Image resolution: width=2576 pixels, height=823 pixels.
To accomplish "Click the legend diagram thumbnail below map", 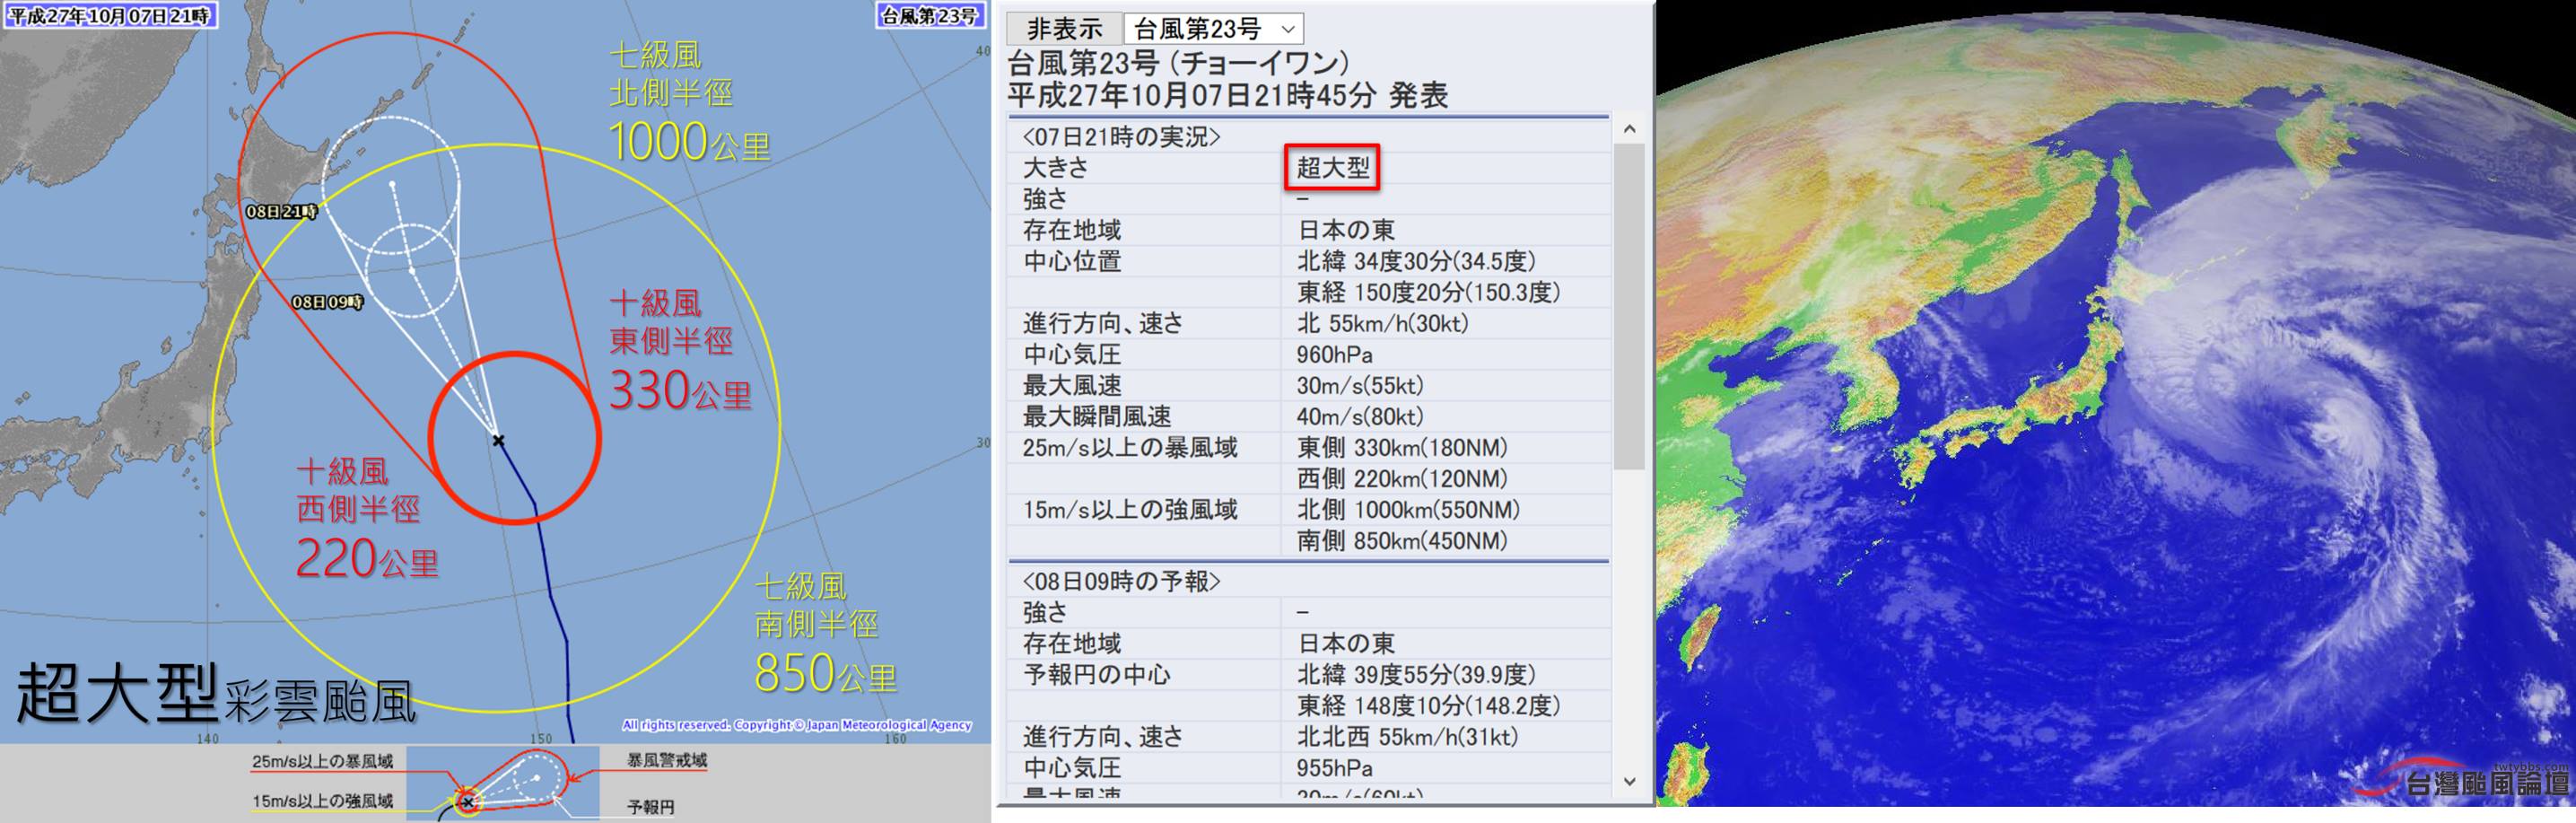I will [x=503, y=784].
